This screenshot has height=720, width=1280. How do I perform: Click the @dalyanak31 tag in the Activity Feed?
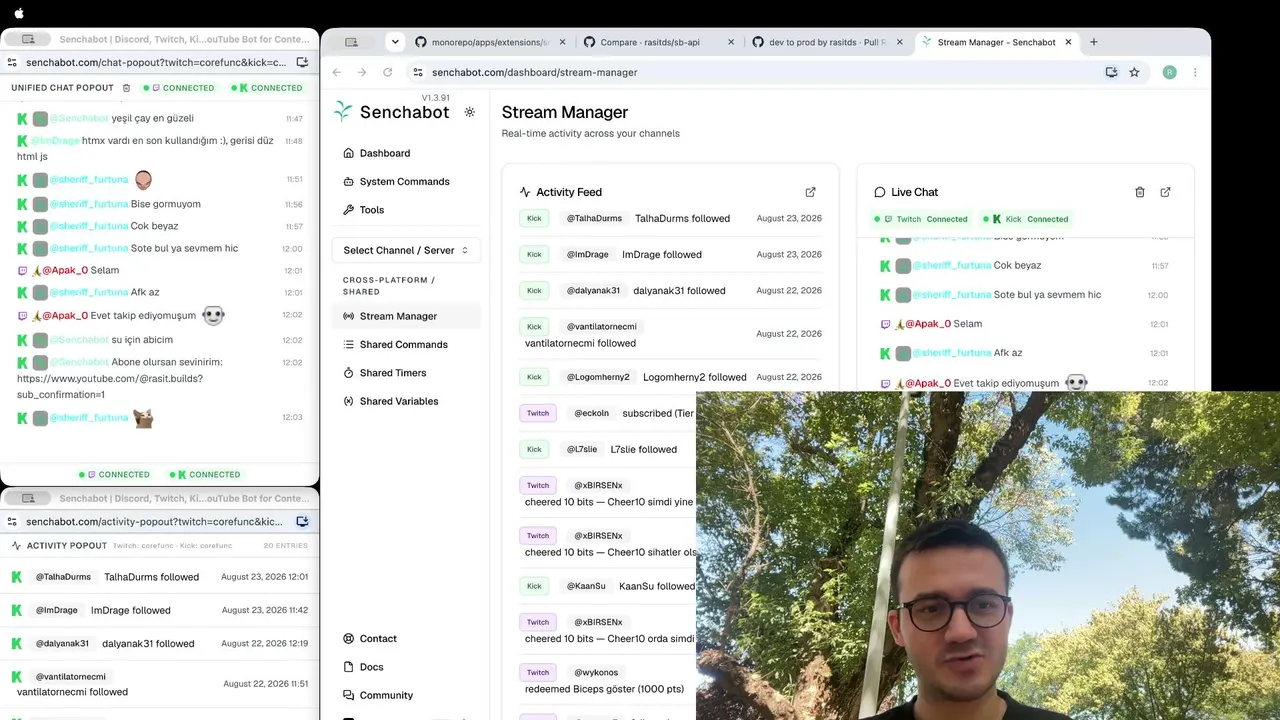tap(593, 290)
